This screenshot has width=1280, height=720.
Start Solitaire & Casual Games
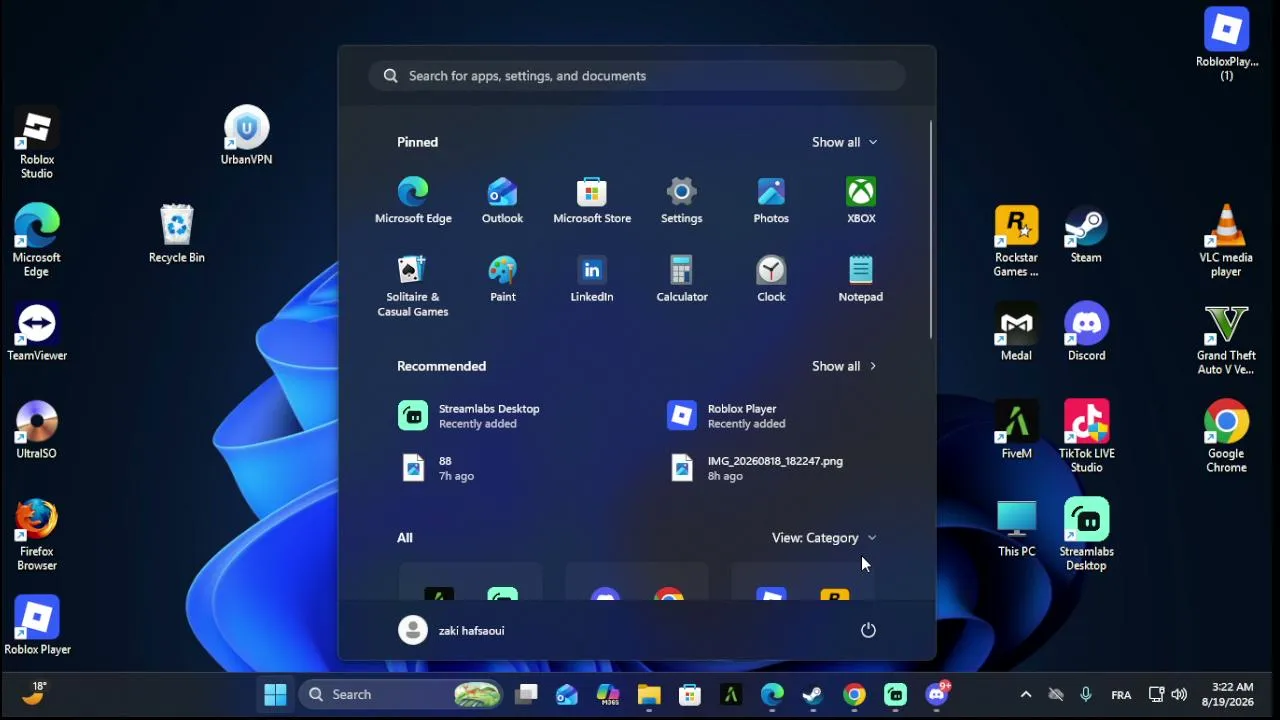tap(413, 286)
